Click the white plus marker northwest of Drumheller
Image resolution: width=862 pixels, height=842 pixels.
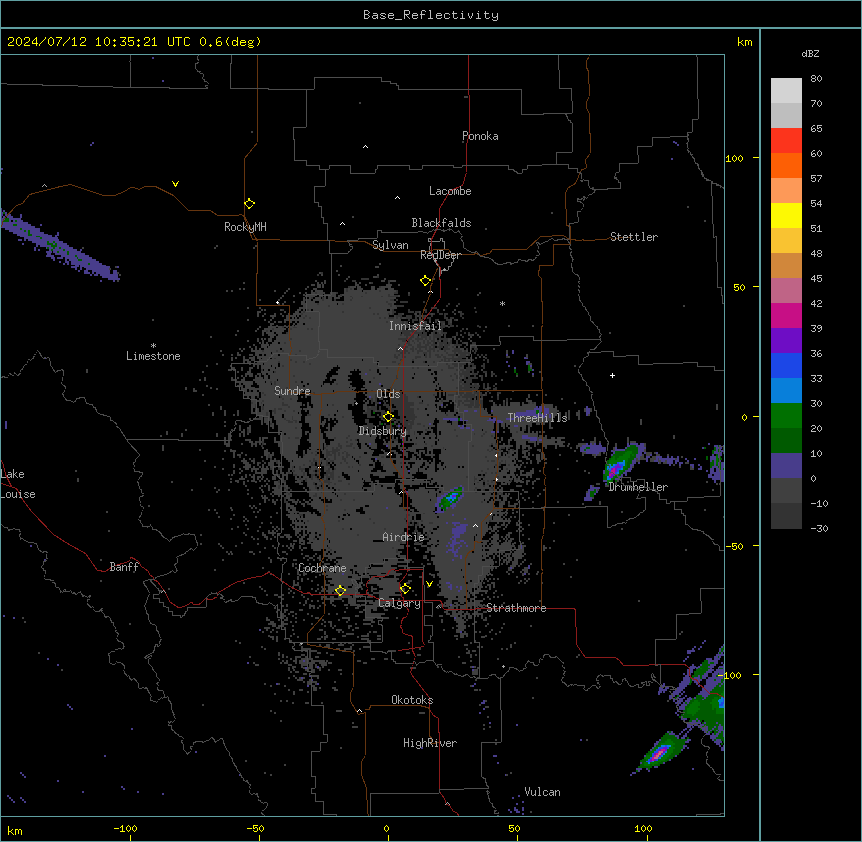[x=612, y=375]
